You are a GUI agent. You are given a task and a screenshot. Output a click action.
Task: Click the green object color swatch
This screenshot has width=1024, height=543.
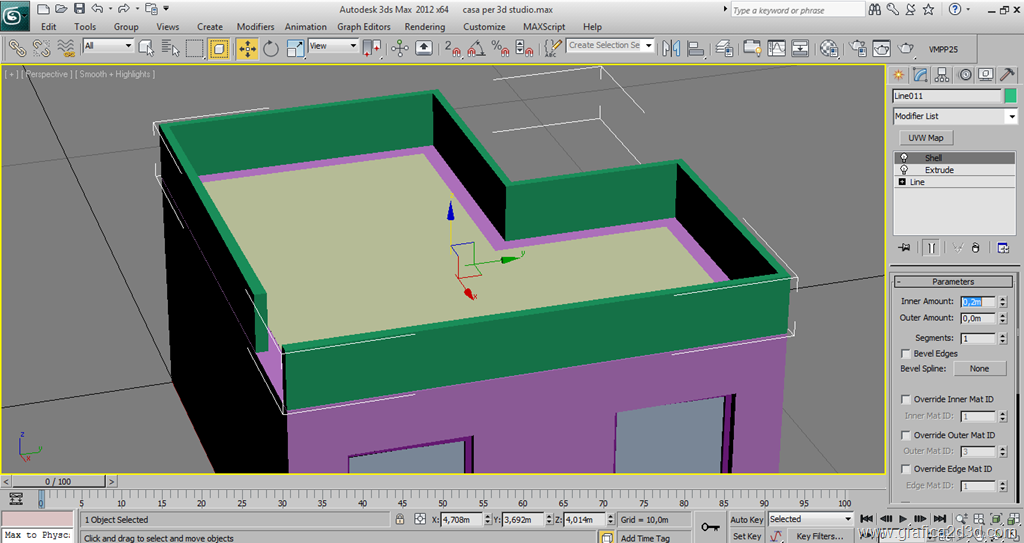click(1010, 96)
